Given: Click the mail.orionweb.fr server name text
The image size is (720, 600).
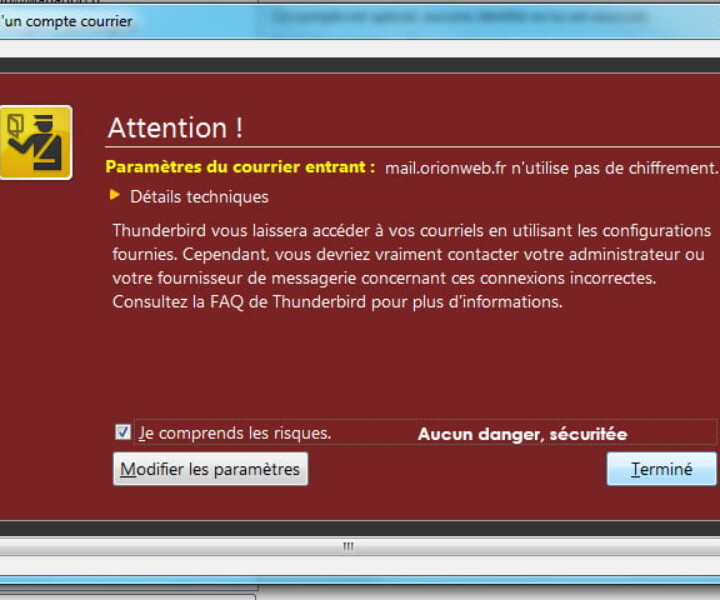Looking at the screenshot, I should click(x=445, y=168).
